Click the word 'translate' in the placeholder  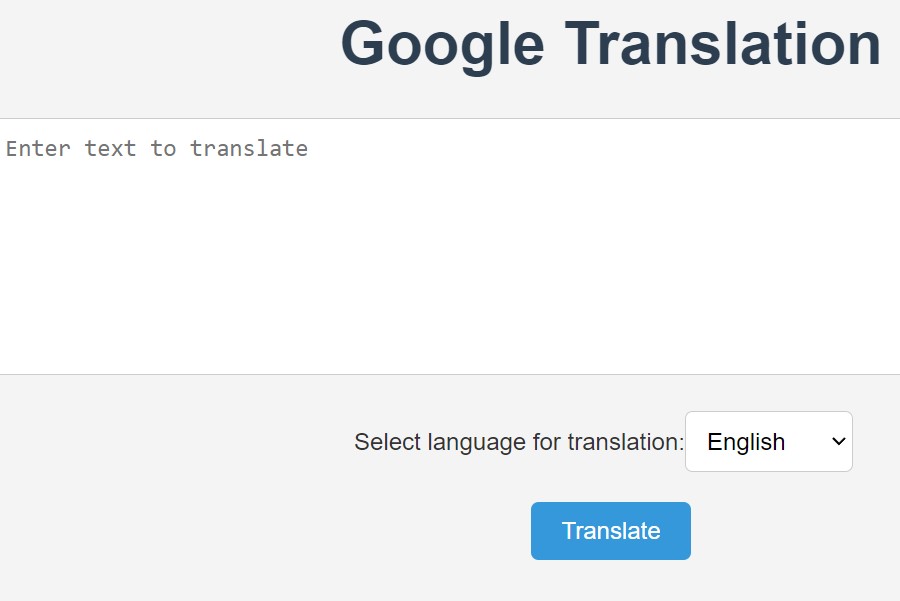249,149
